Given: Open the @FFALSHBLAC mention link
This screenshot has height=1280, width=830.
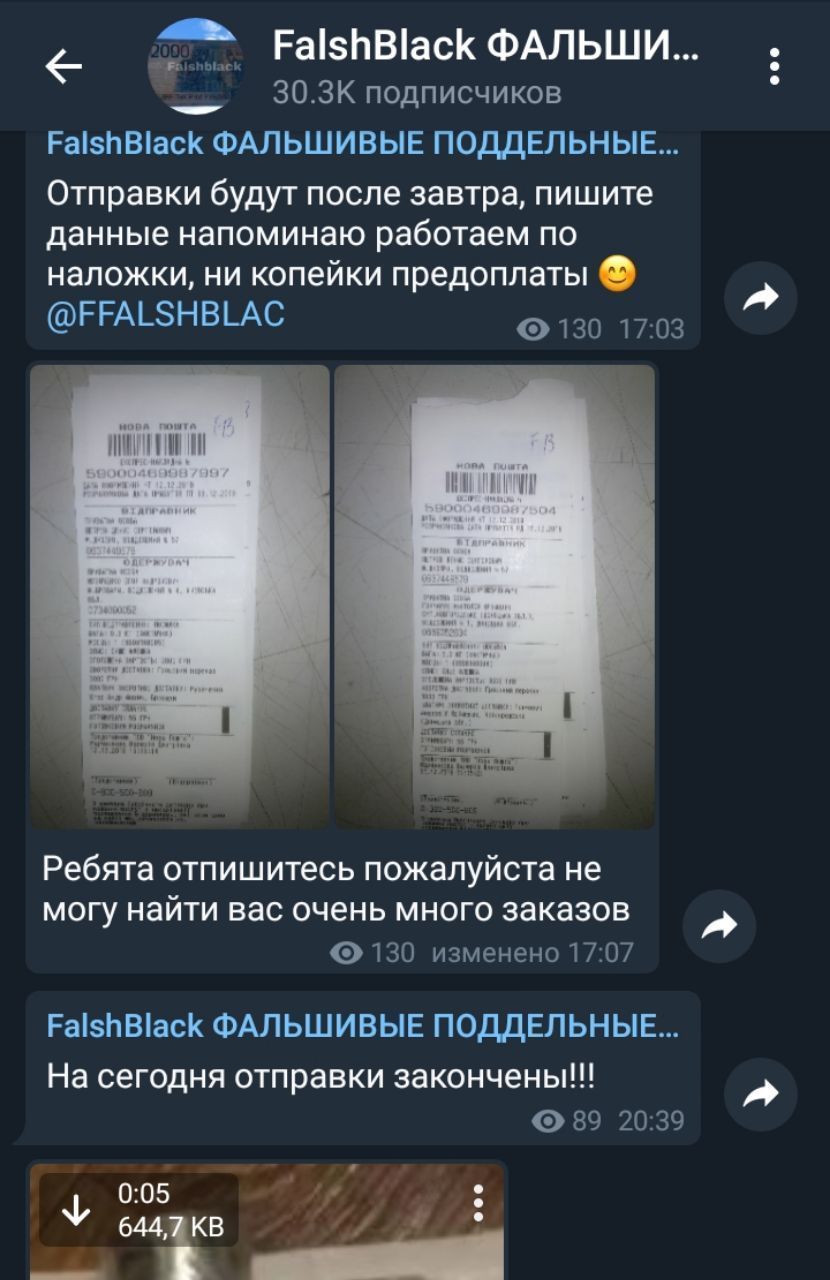Looking at the screenshot, I should [x=166, y=314].
